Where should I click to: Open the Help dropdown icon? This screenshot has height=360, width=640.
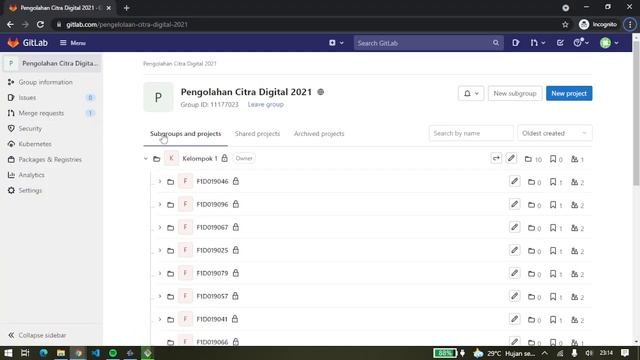(581, 43)
